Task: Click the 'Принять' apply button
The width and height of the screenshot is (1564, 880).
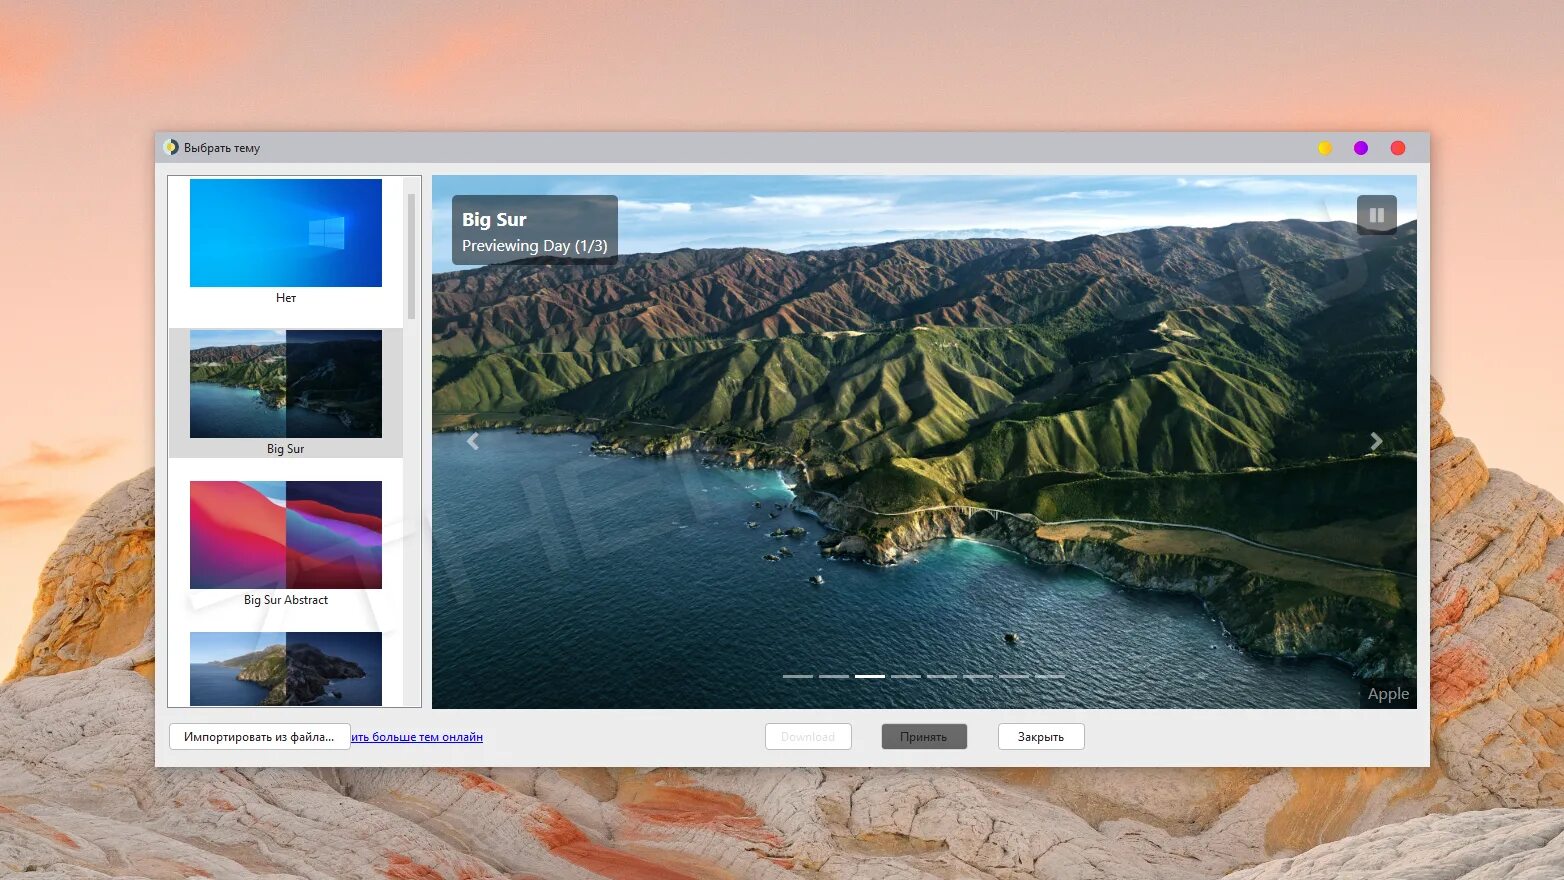Action: coord(924,737)
